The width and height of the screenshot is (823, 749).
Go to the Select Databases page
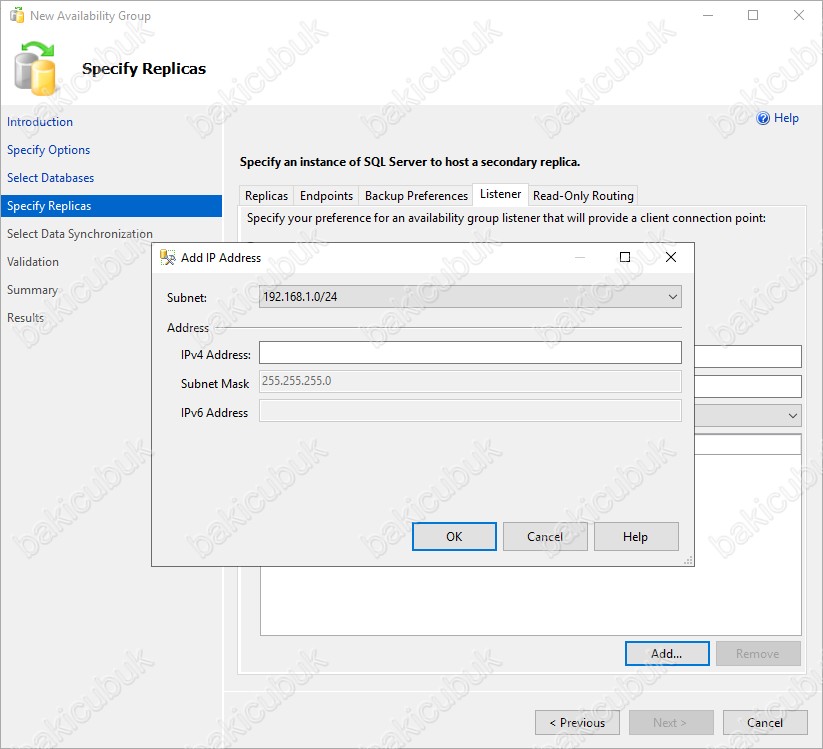point(50,178)
